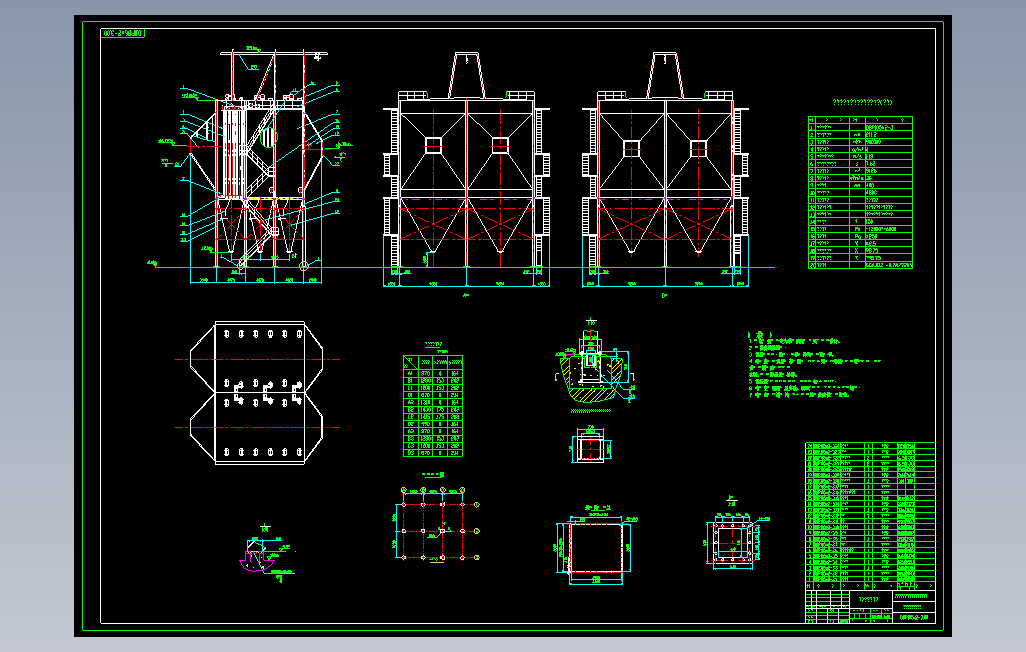Screen dimensions: 1026x652
Task: Click the title block in bottom-right corner
Action: click(x=870, y=606)
